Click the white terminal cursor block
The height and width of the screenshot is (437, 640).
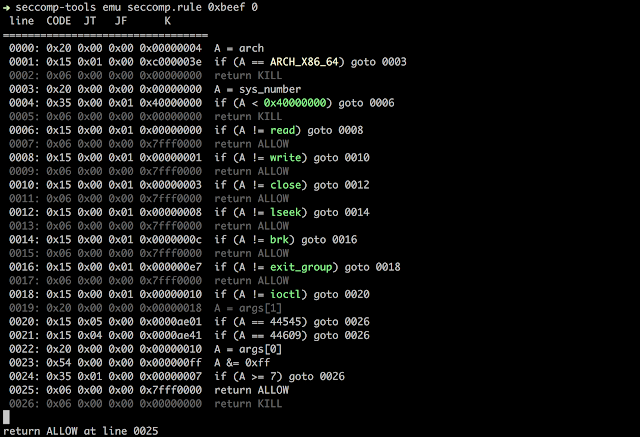(6, 417)
